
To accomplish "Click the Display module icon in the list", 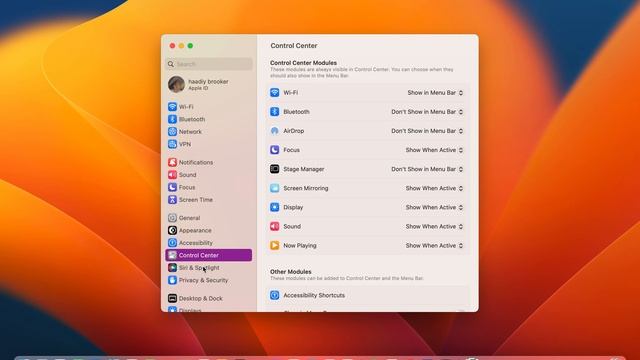I will tap(274, 207).
